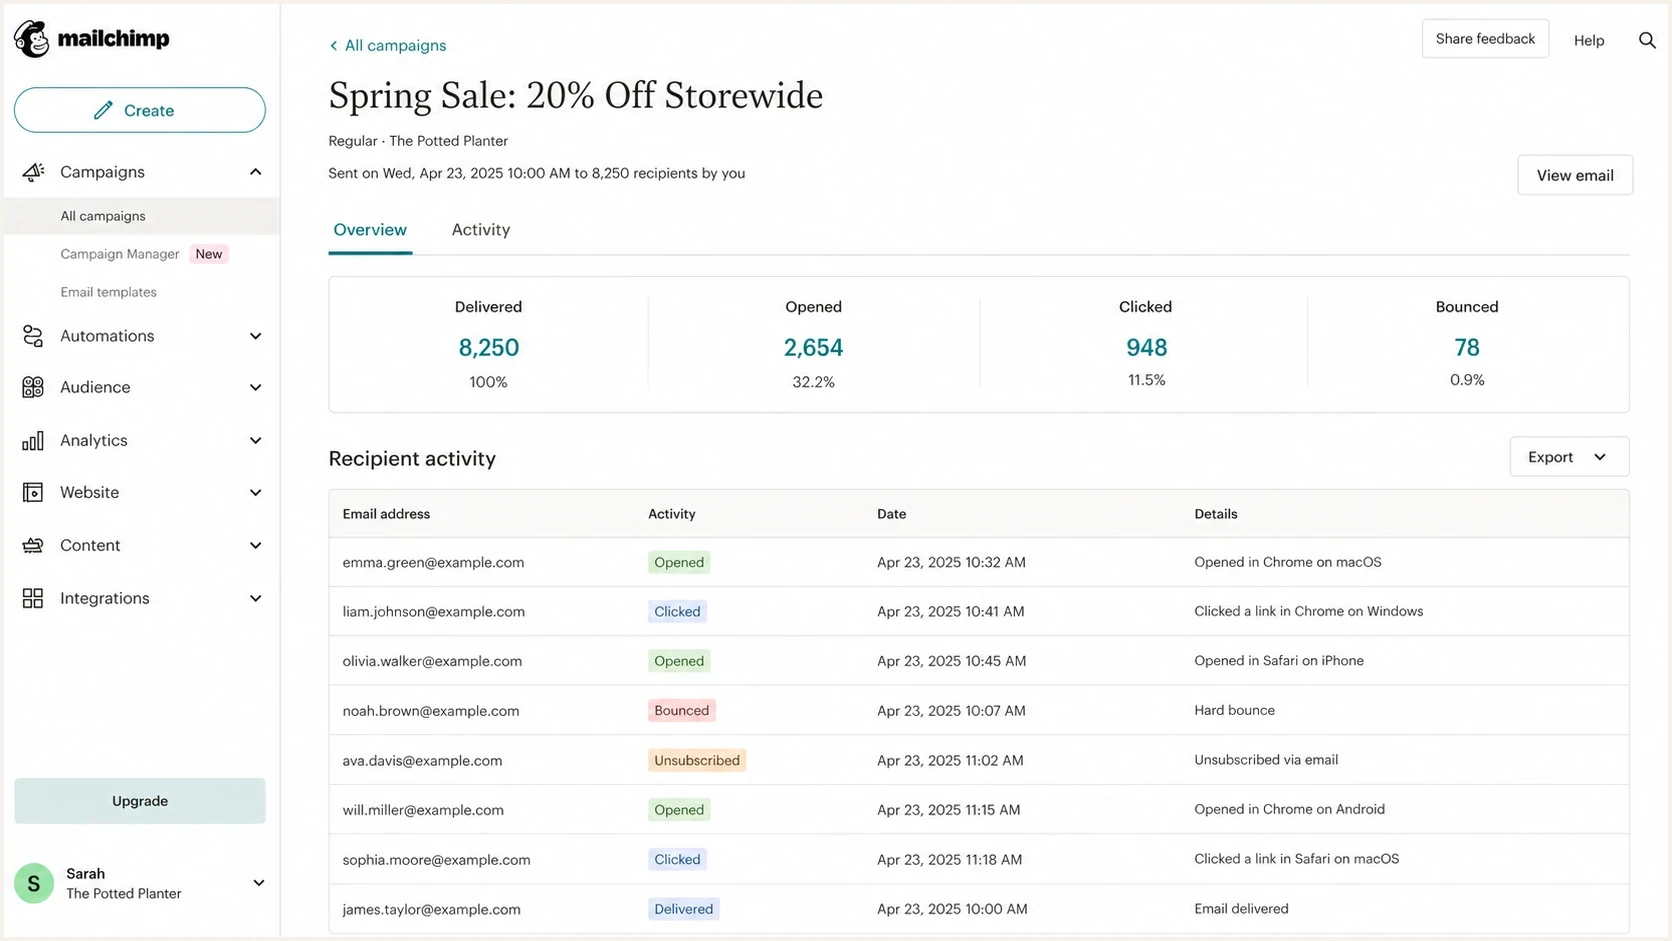Click the pencil icon in Create

pyautogui.click(x=103, y=110)
